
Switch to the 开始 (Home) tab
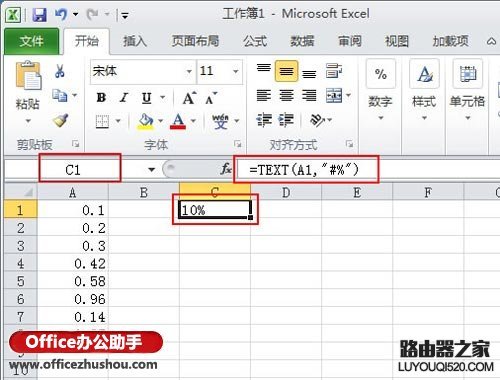87,41
